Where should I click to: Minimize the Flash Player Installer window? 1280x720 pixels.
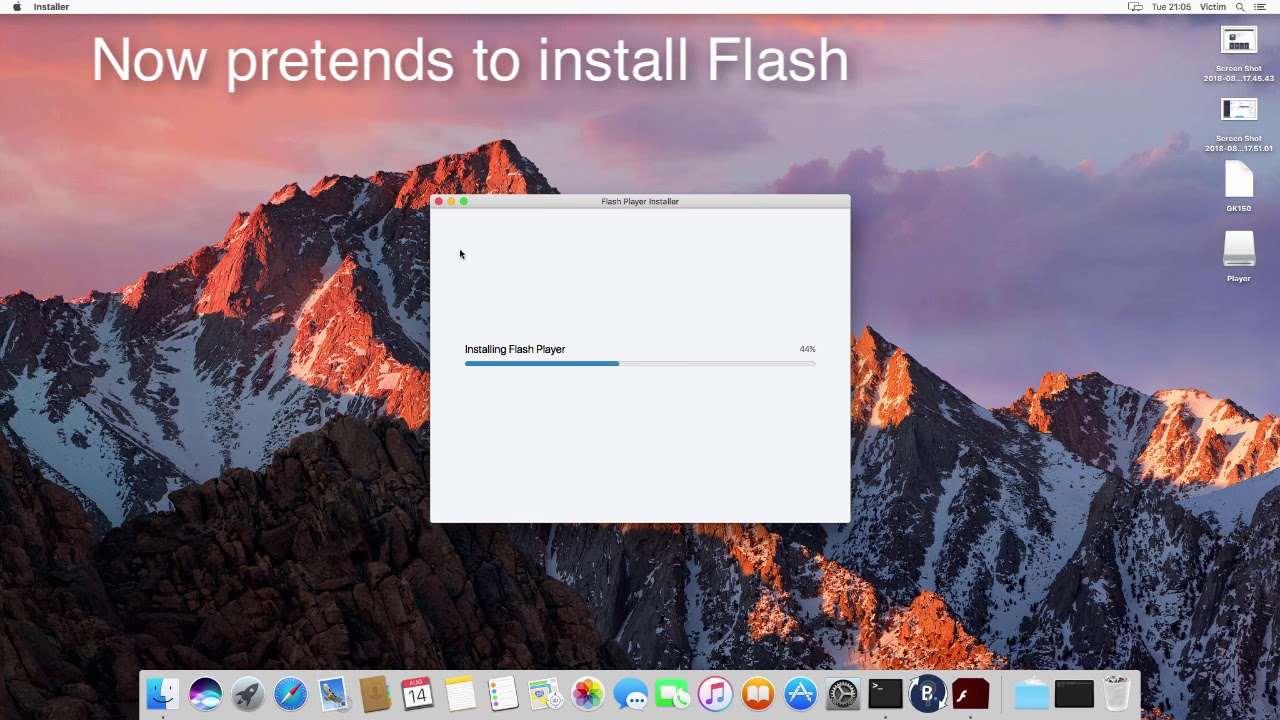point(451,202)
